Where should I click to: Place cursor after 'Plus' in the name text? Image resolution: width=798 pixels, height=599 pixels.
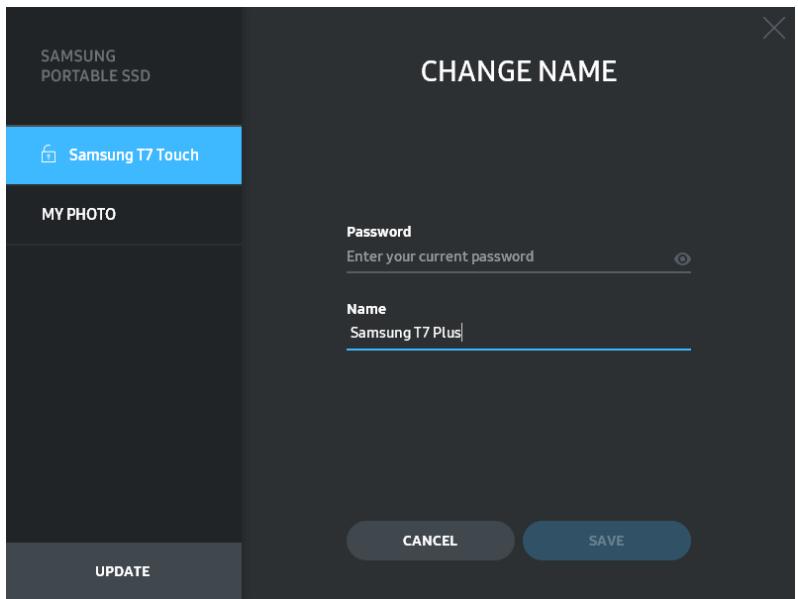point(461,333)
